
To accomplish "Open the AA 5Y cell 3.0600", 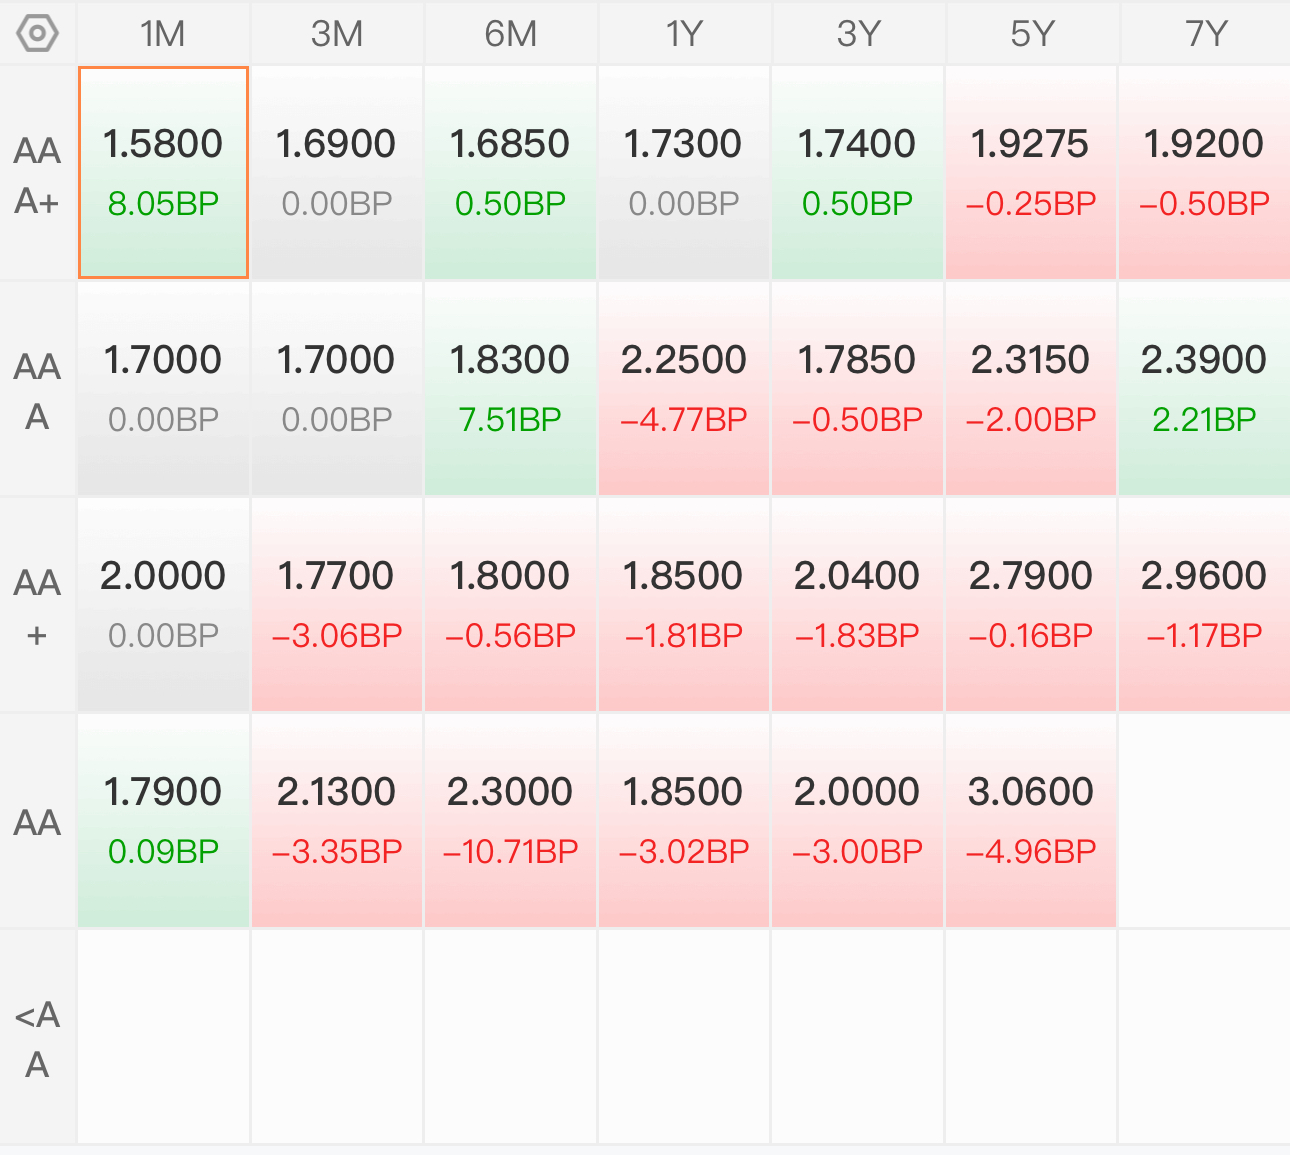I will point(1031,821).
